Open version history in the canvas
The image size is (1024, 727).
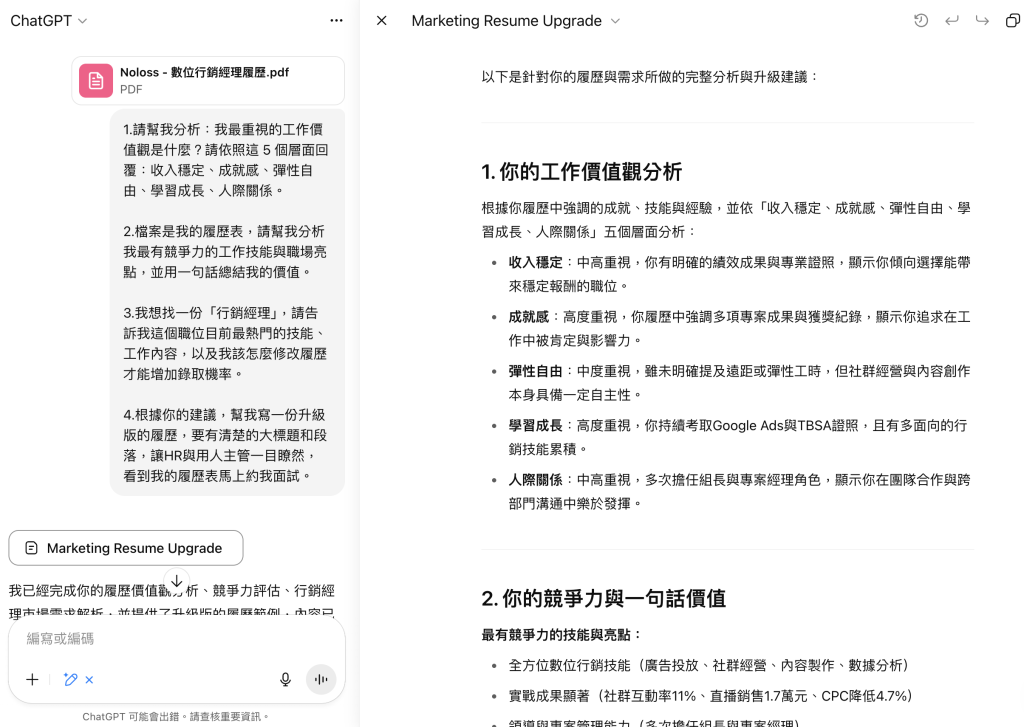pos(920,20)
